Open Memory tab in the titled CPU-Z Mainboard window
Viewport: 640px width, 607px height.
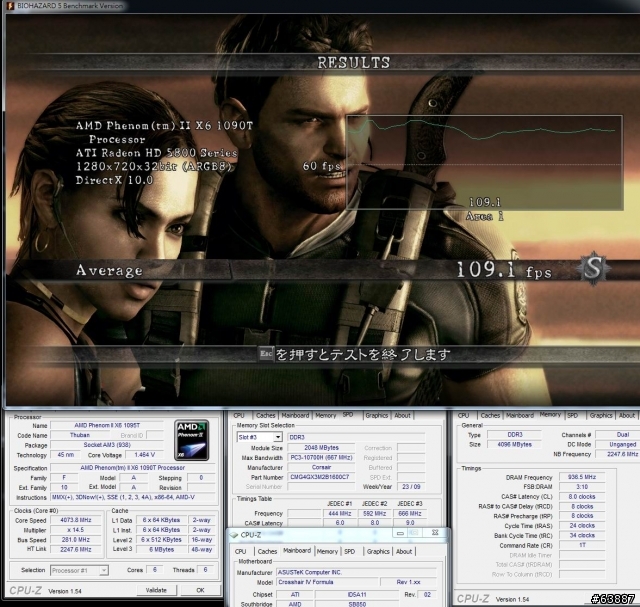(327, 551)
